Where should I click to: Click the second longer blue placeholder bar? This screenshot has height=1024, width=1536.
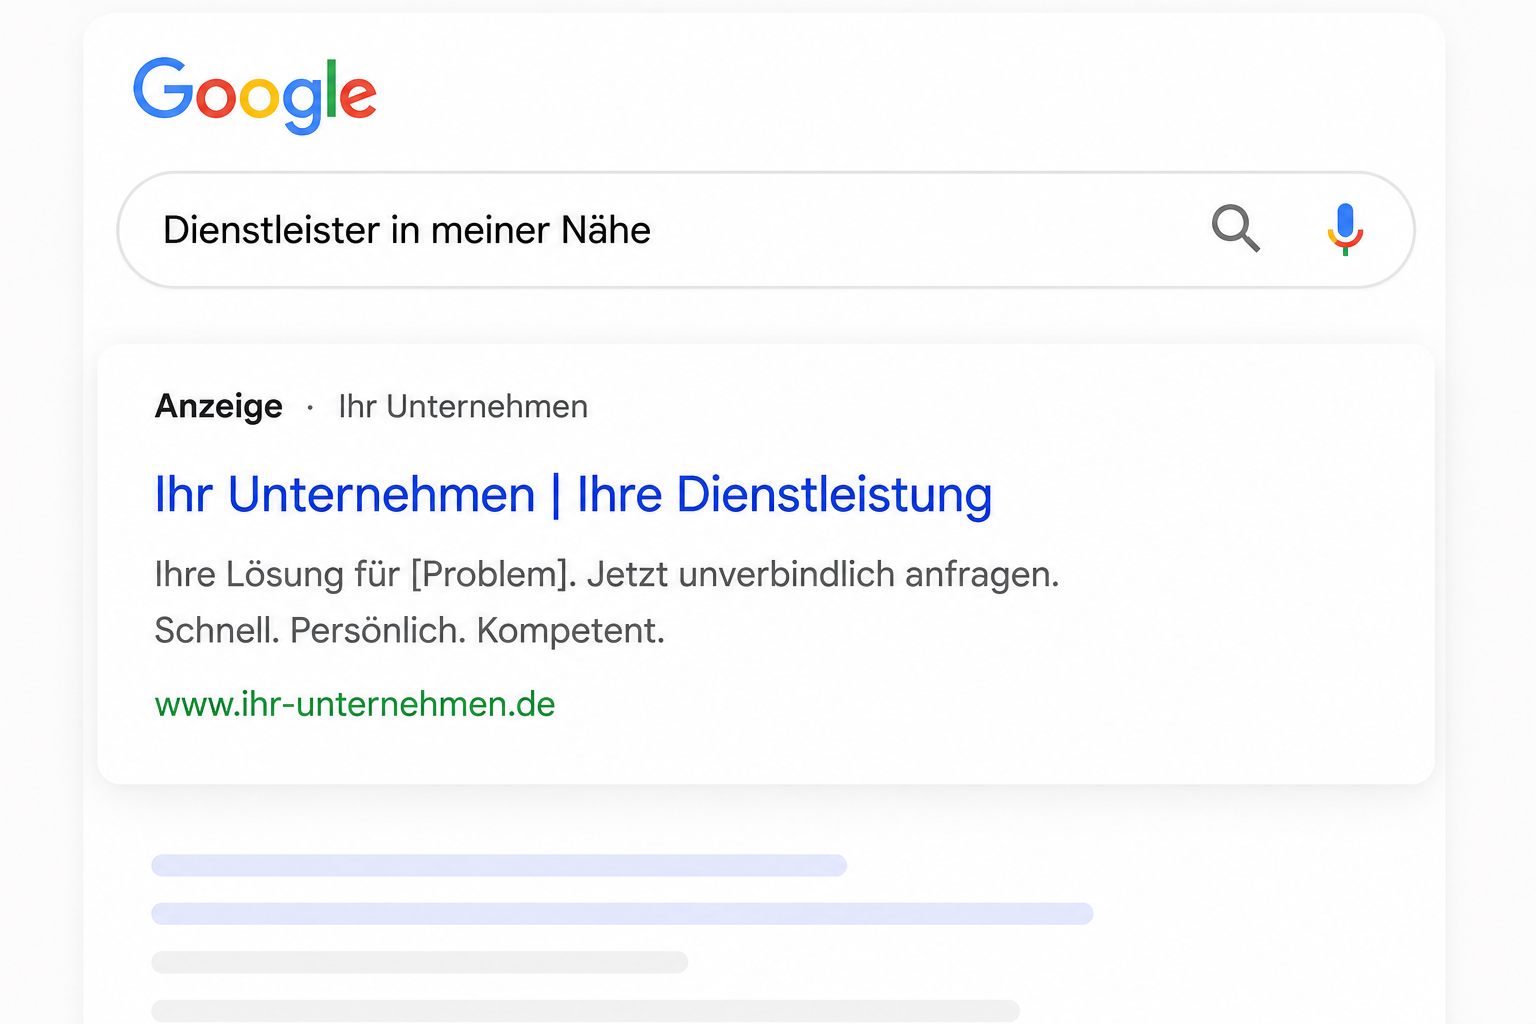tap(622, 913)
